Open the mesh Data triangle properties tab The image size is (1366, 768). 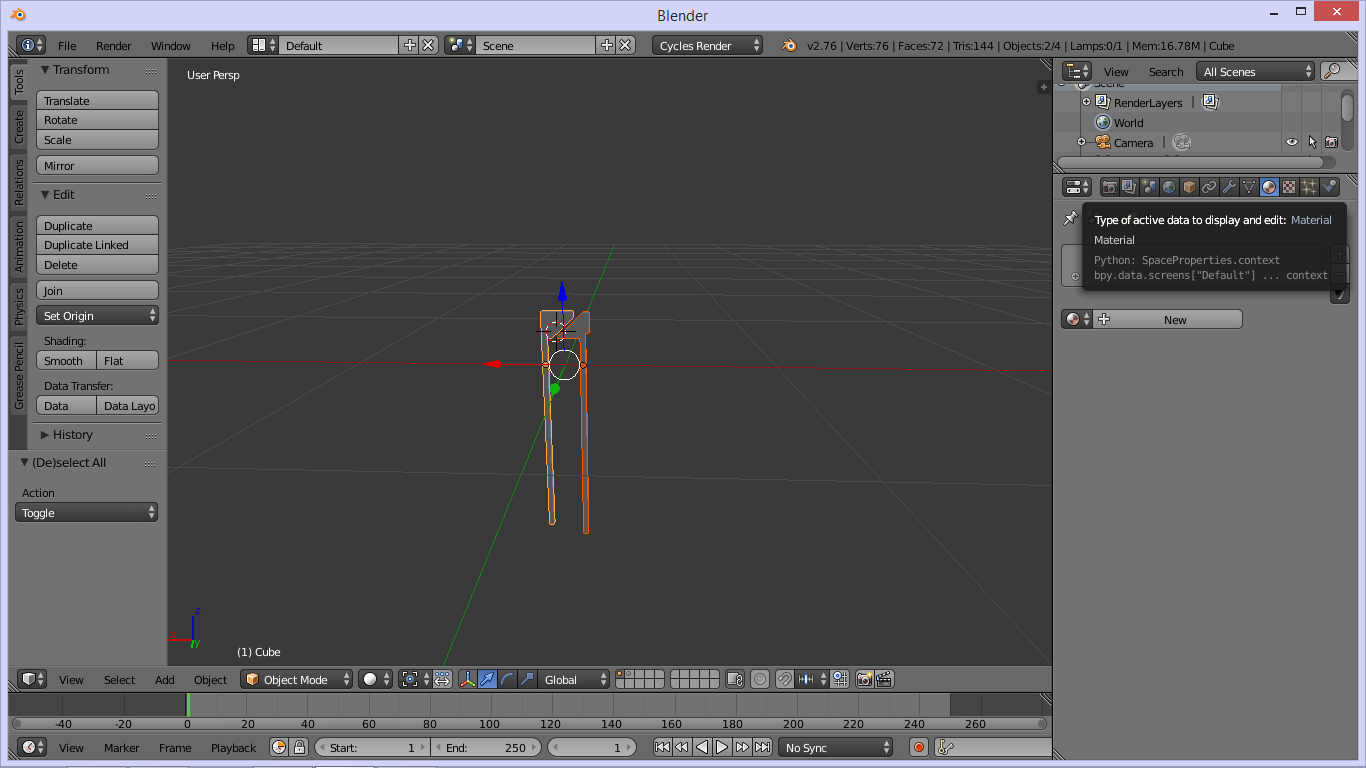pyautogui.click(x=1249, y=187)
